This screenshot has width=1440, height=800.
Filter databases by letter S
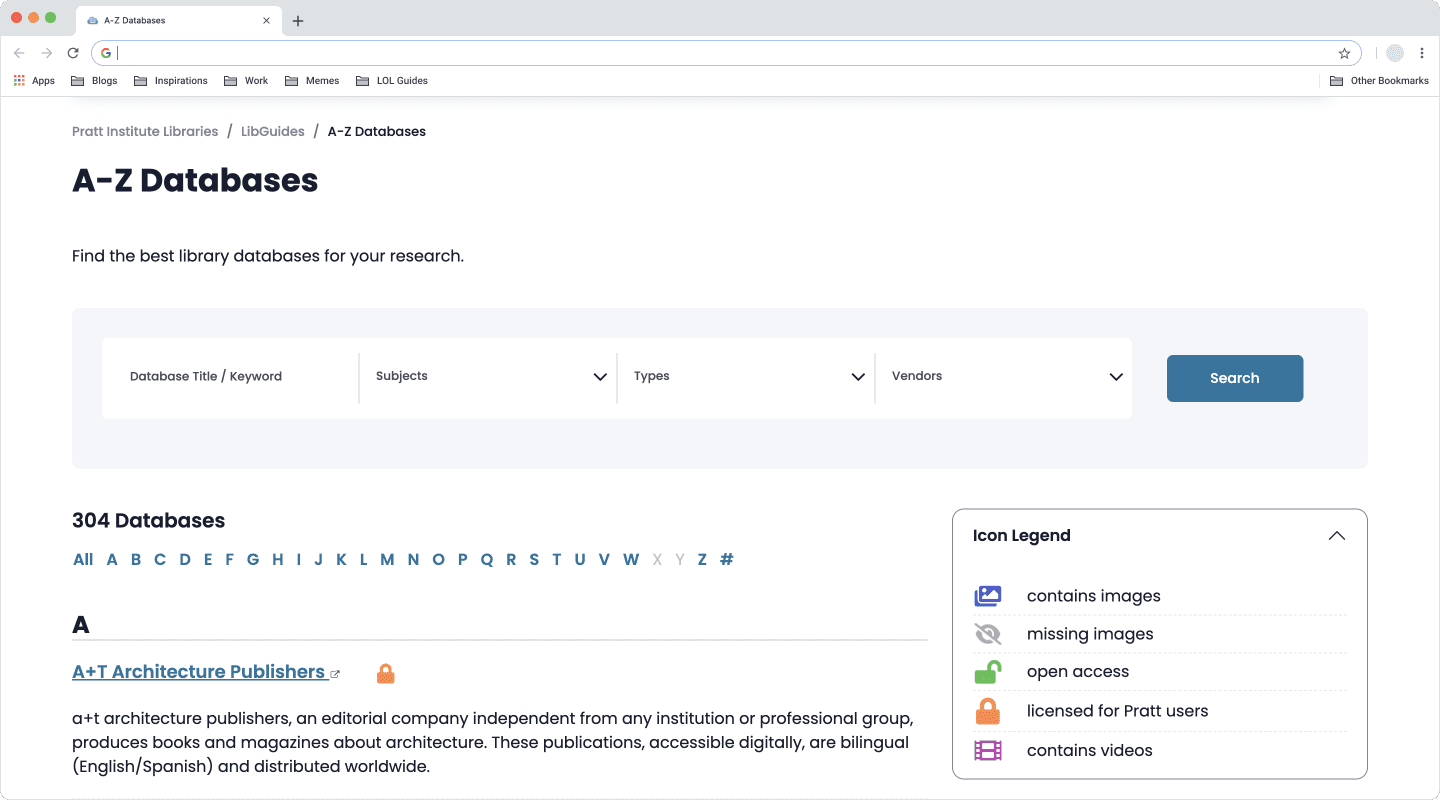tap(534, 559)
